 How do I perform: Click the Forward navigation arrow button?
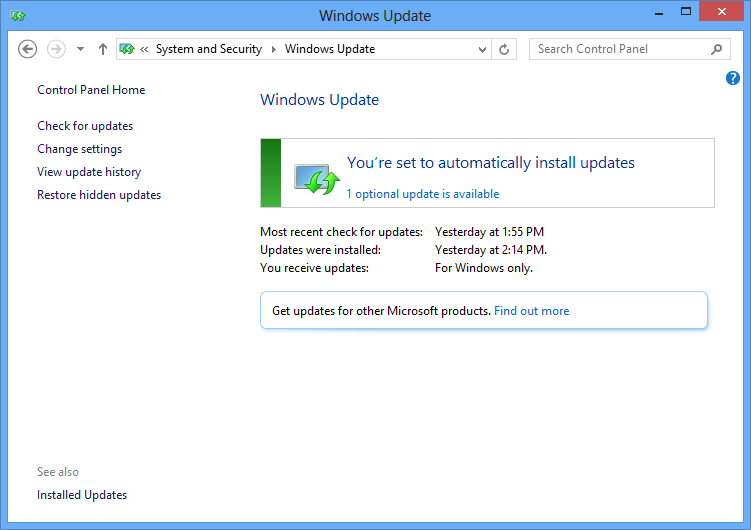56,49
